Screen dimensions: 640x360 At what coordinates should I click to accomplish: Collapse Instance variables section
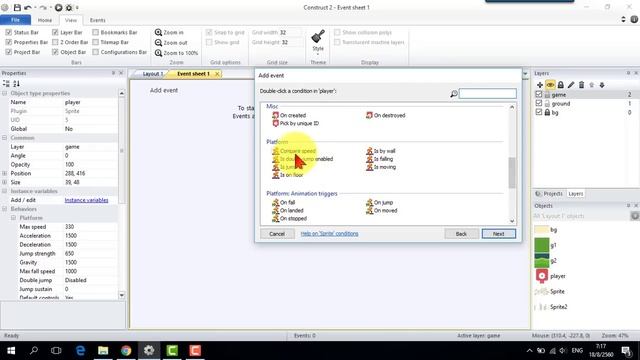click(x=4, y=191)
